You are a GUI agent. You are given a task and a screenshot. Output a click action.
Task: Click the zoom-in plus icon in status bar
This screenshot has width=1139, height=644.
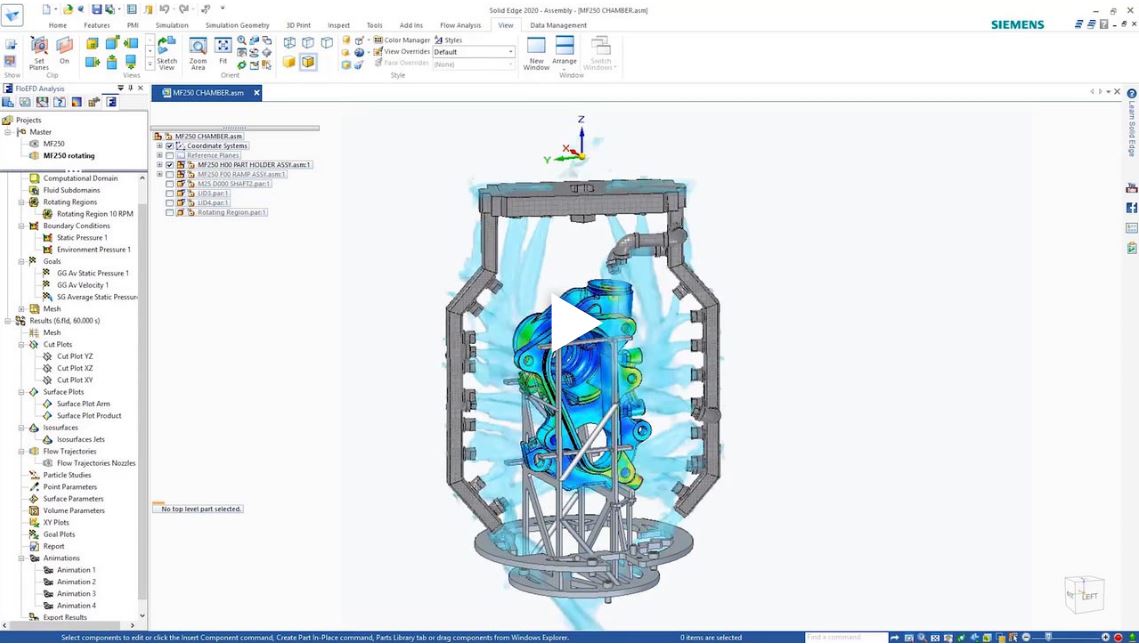click(1106, 637)
